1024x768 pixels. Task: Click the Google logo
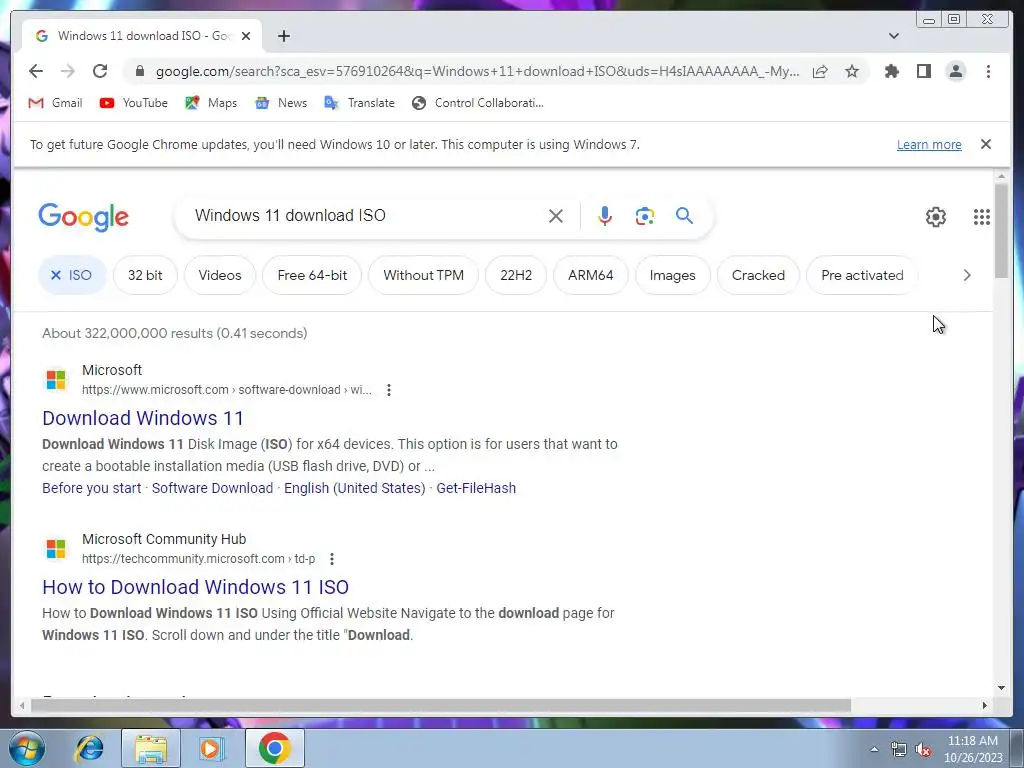click(84, 217)
